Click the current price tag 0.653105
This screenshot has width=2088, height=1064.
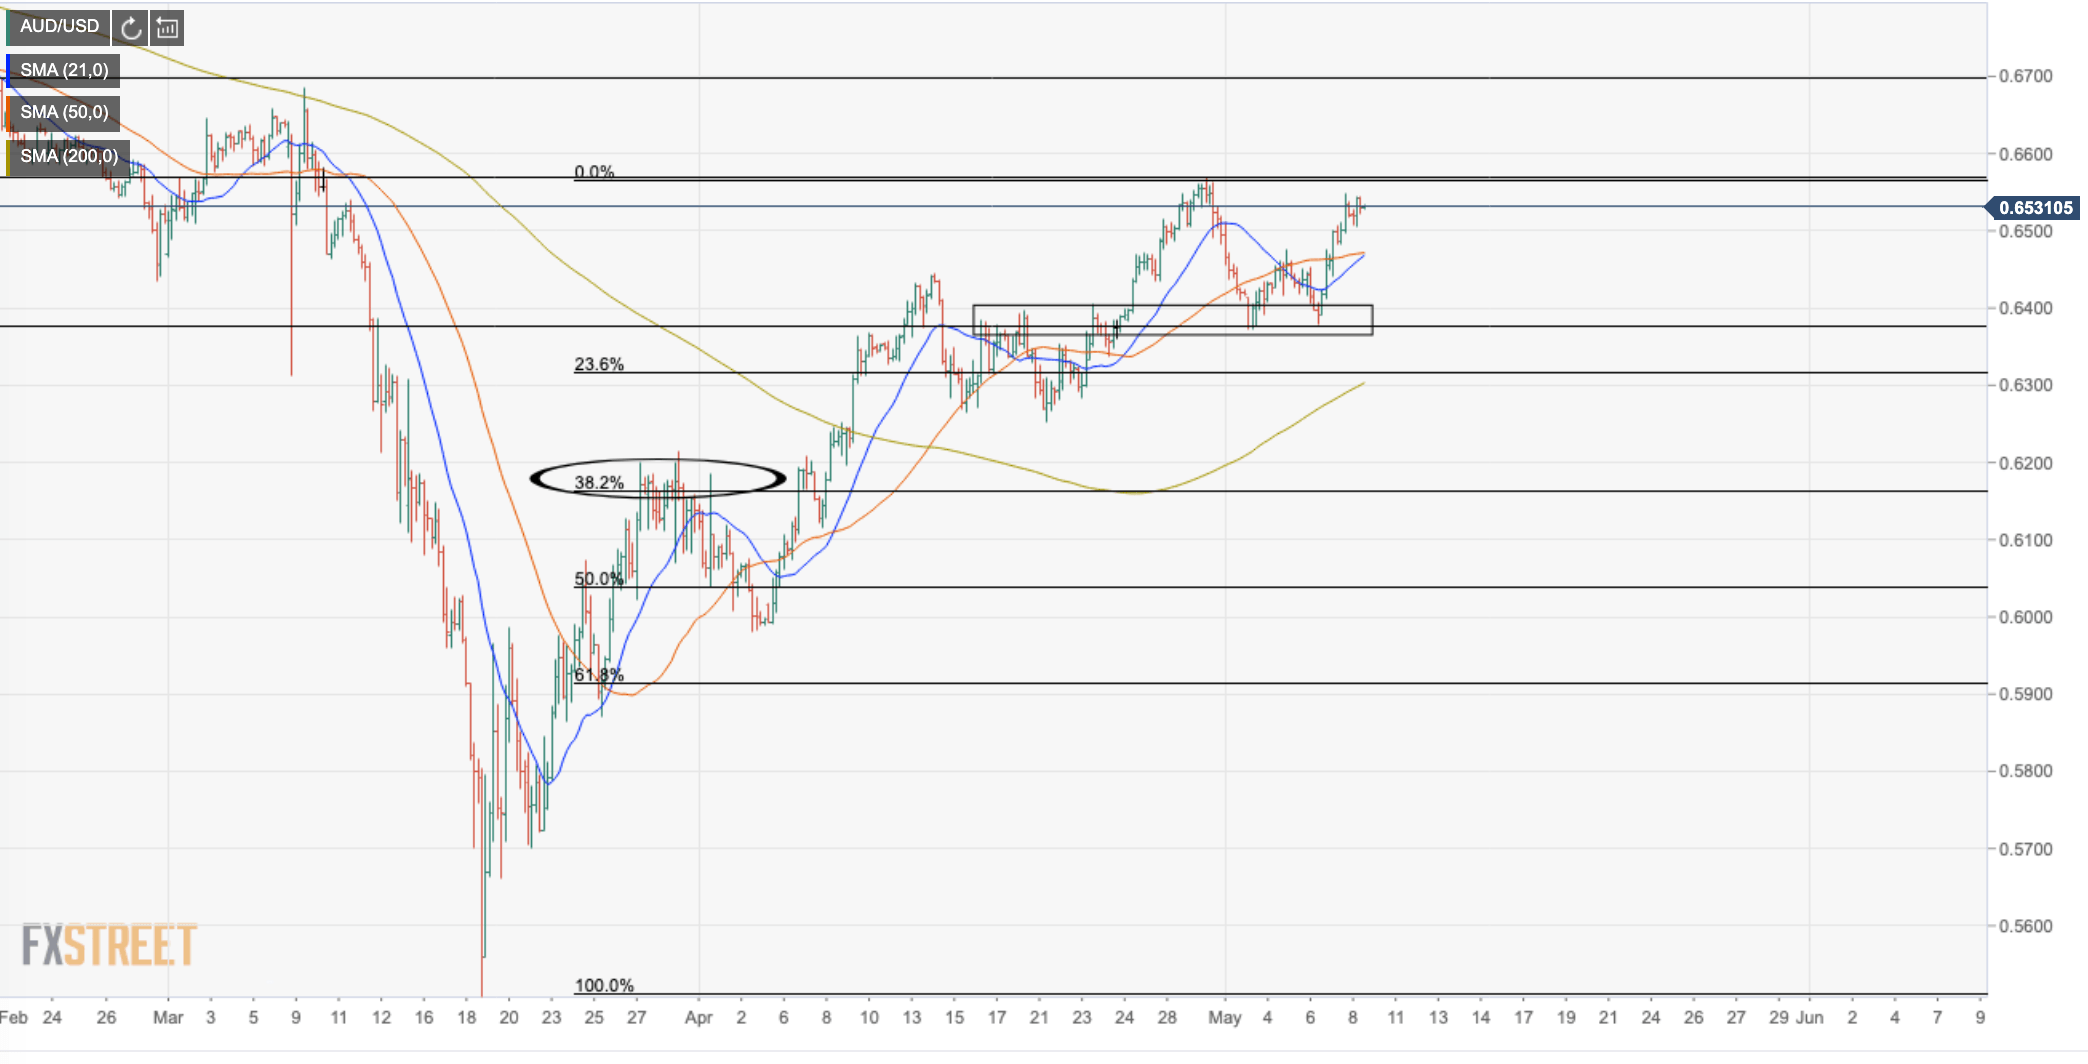2034,208
